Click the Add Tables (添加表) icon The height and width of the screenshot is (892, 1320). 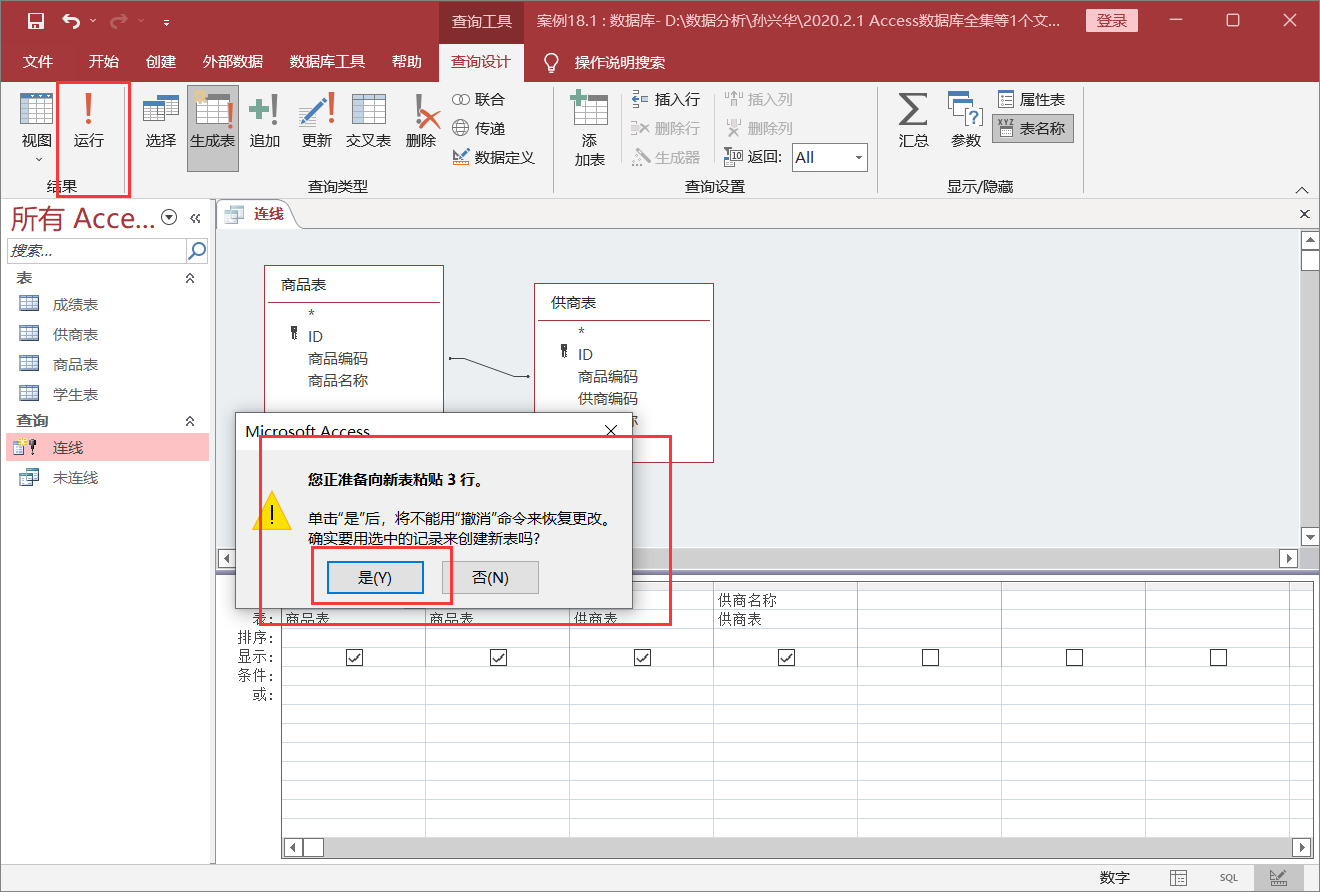tap(589, 128)
